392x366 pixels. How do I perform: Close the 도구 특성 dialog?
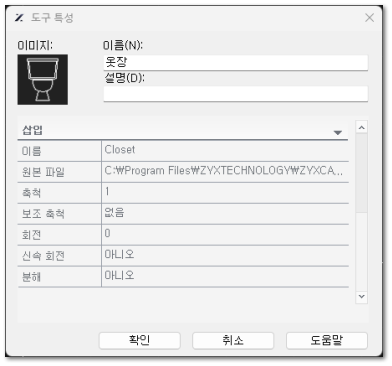tap(369, 18)
